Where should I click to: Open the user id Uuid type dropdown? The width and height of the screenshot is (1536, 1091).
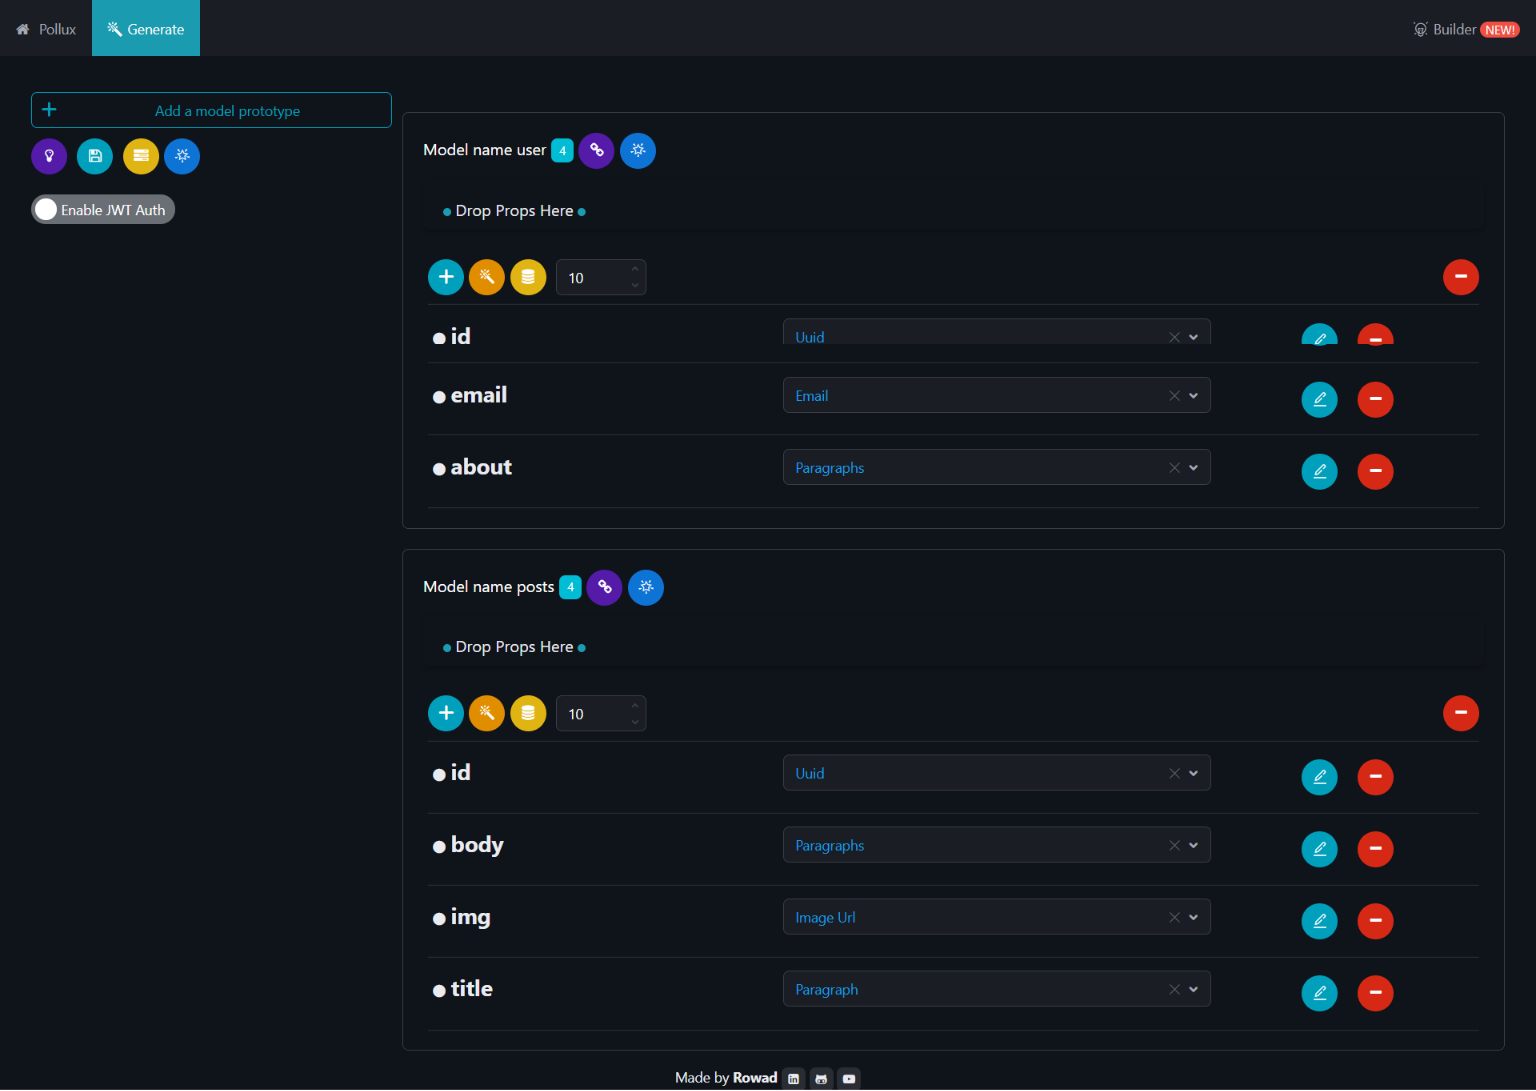(996, 333)
